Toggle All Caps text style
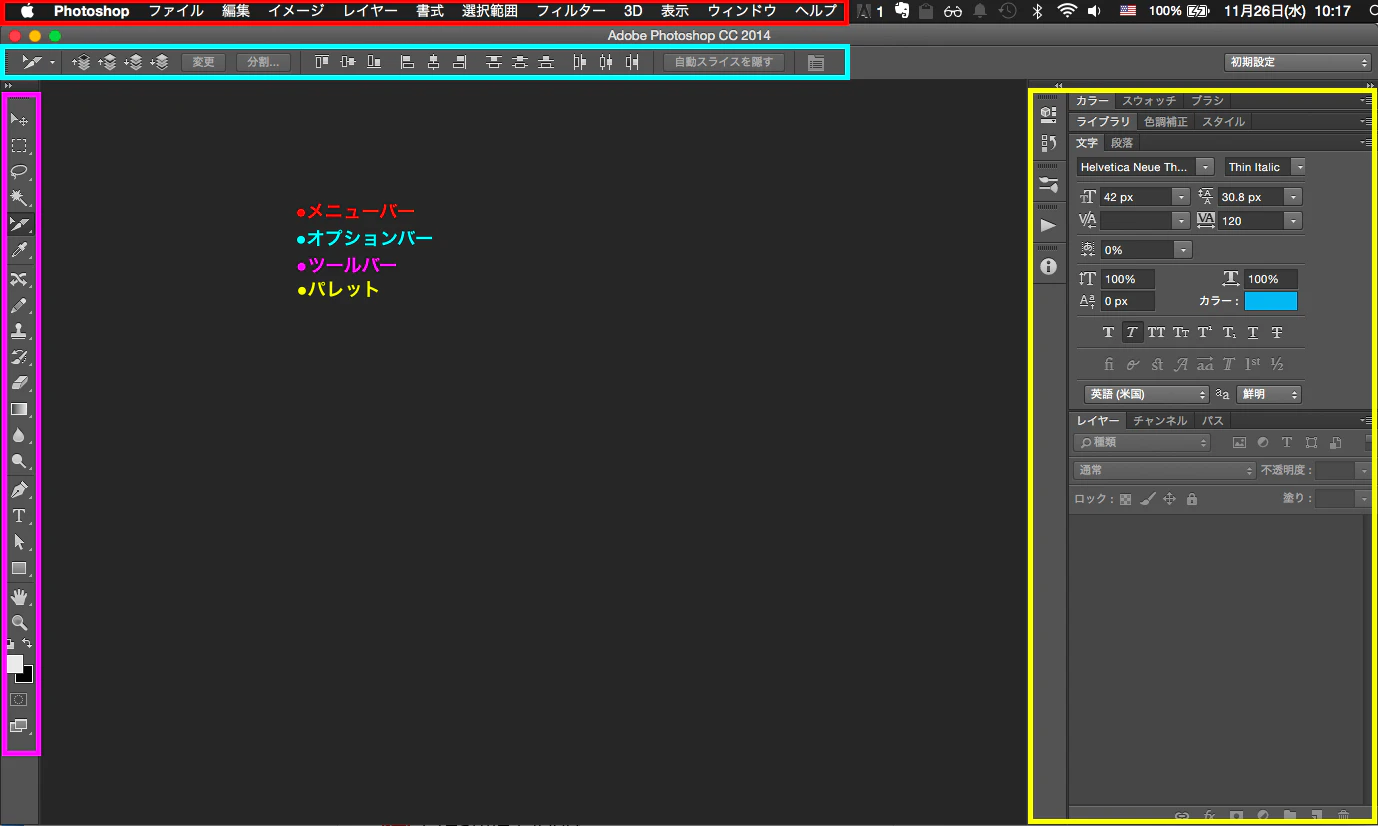This screenshot has width=1378, height=826. coord(1156,332)
